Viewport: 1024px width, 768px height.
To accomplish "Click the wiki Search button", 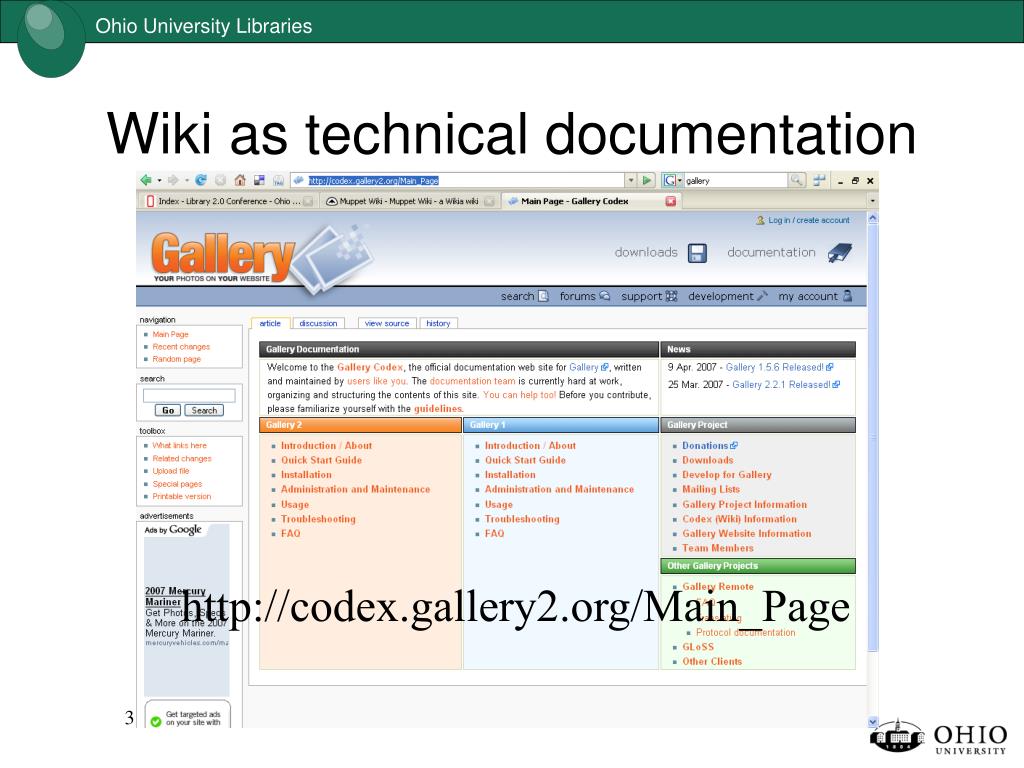I will click(204, 410).
